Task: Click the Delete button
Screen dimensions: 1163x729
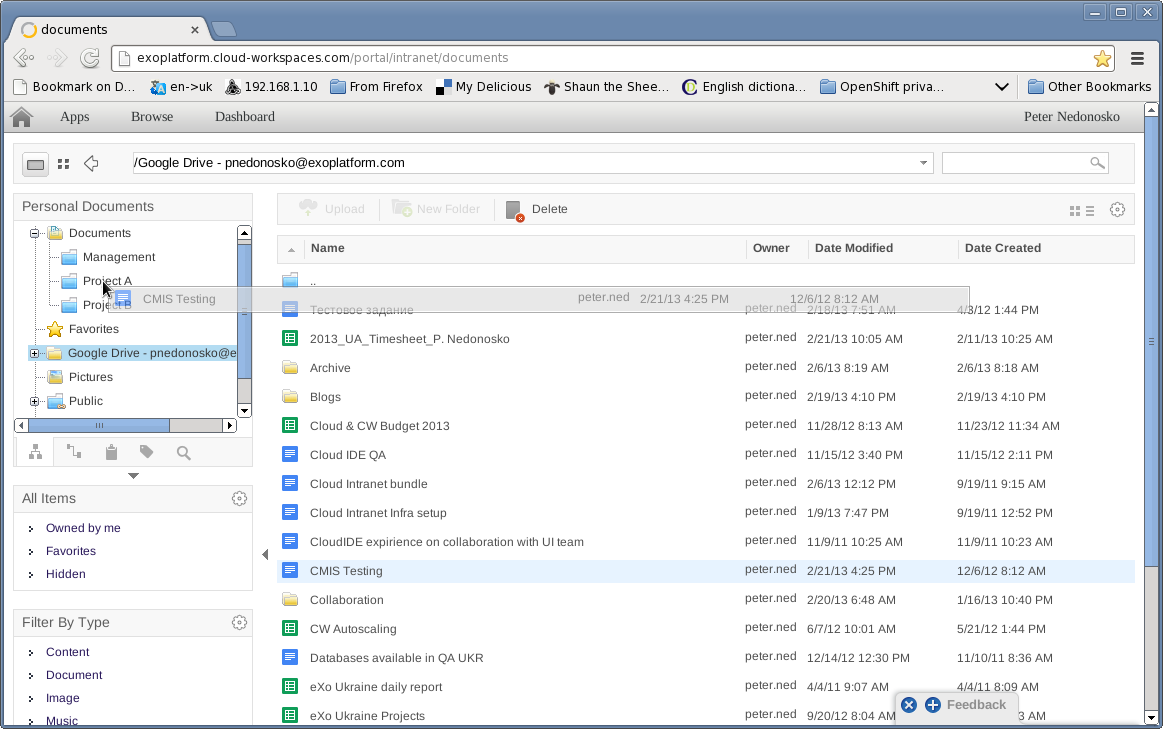Action: [x=536, y=210]
